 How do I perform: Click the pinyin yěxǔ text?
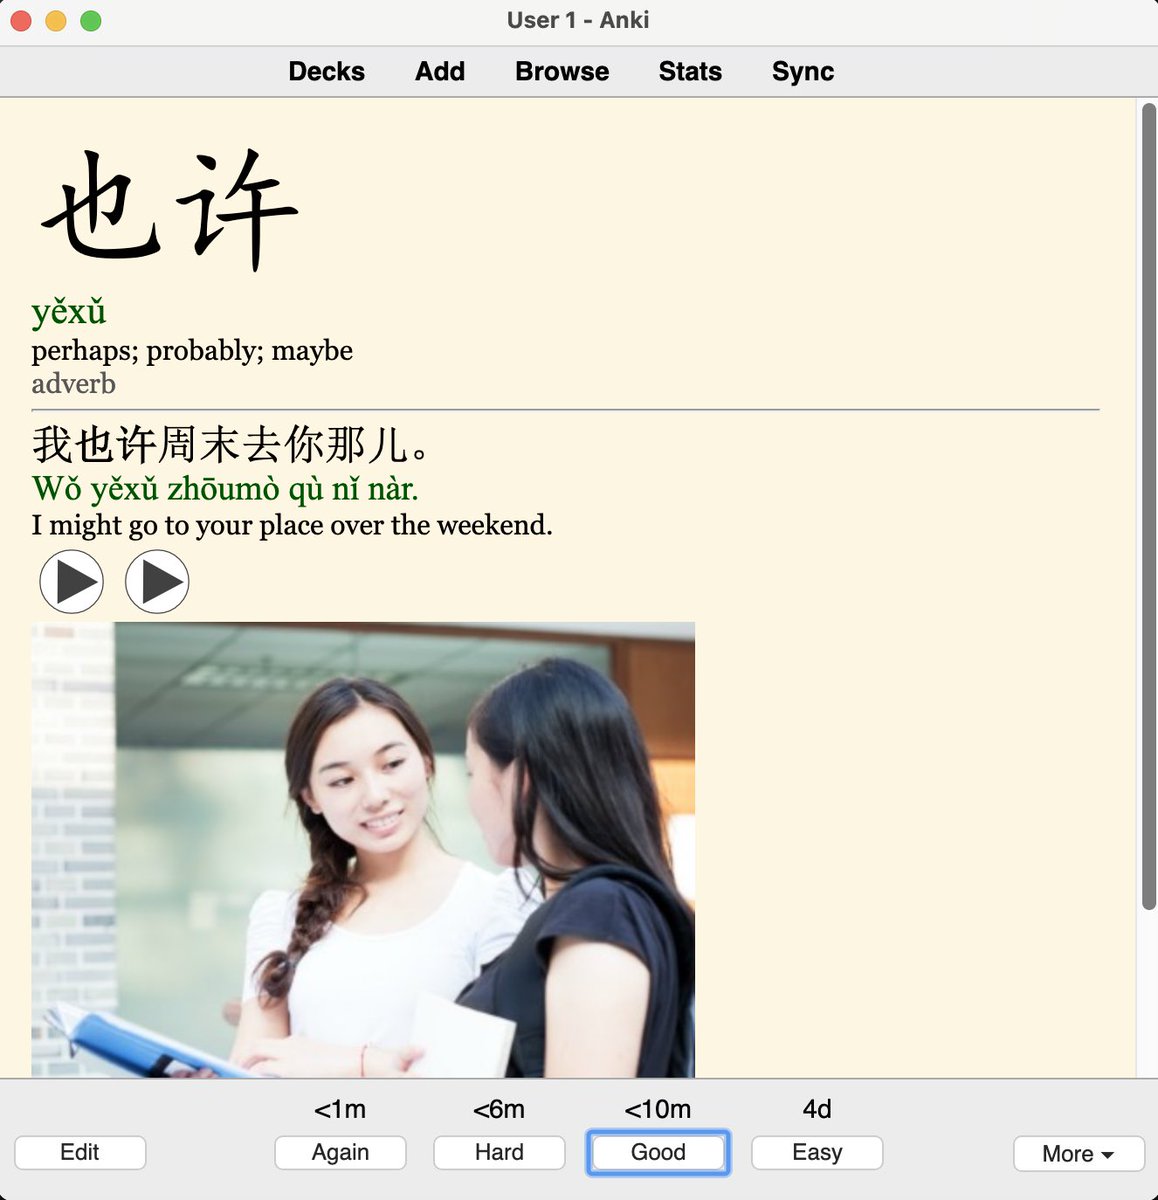point(69,312)
